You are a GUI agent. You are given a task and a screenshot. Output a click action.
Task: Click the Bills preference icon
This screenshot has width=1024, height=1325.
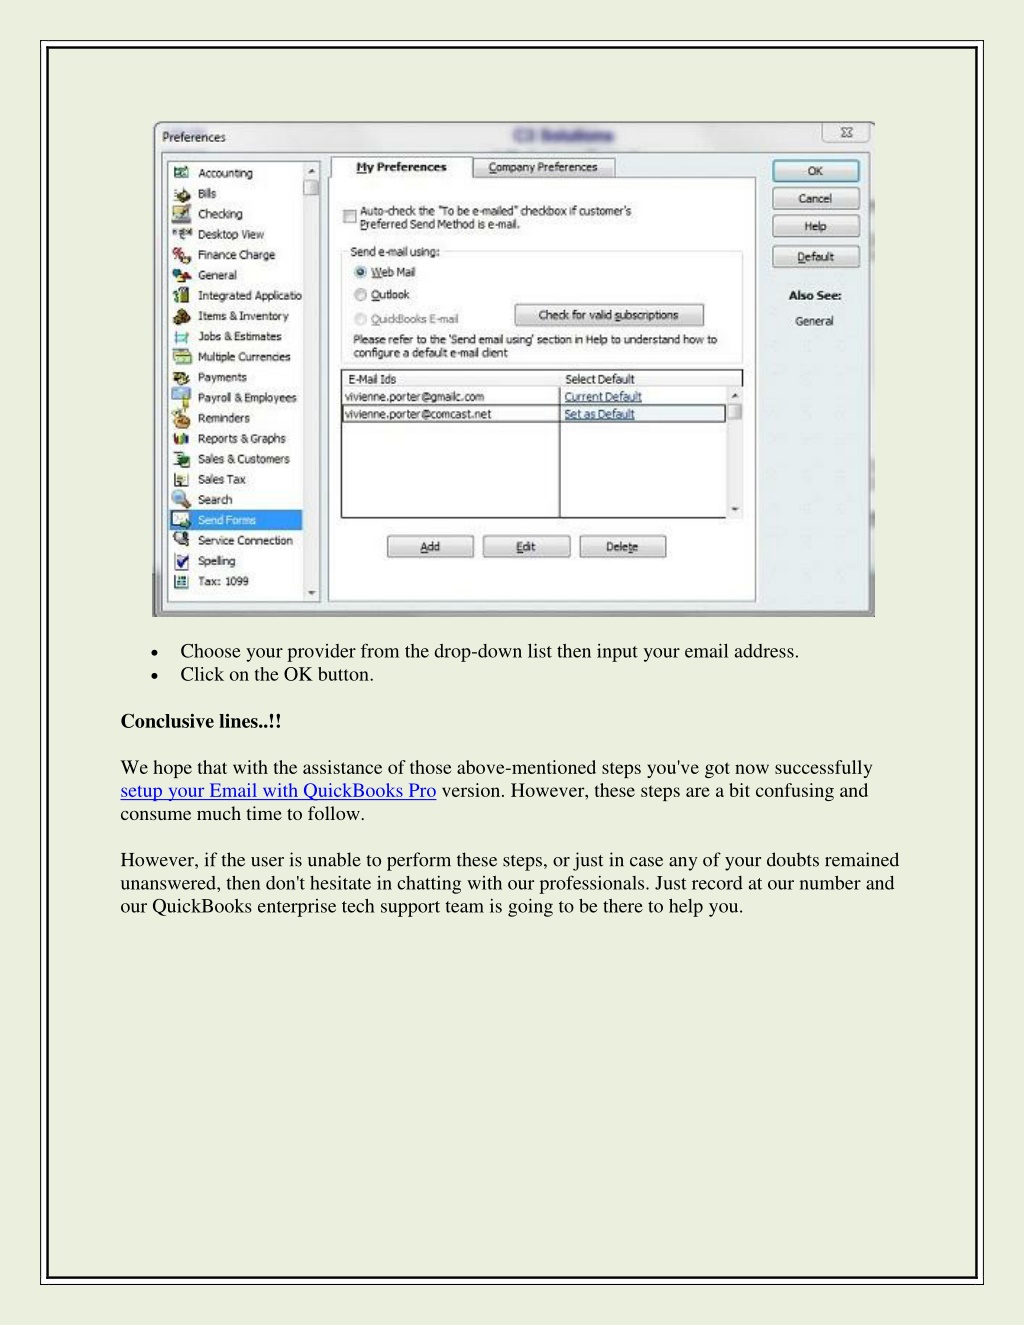click(x=181, y=194)
